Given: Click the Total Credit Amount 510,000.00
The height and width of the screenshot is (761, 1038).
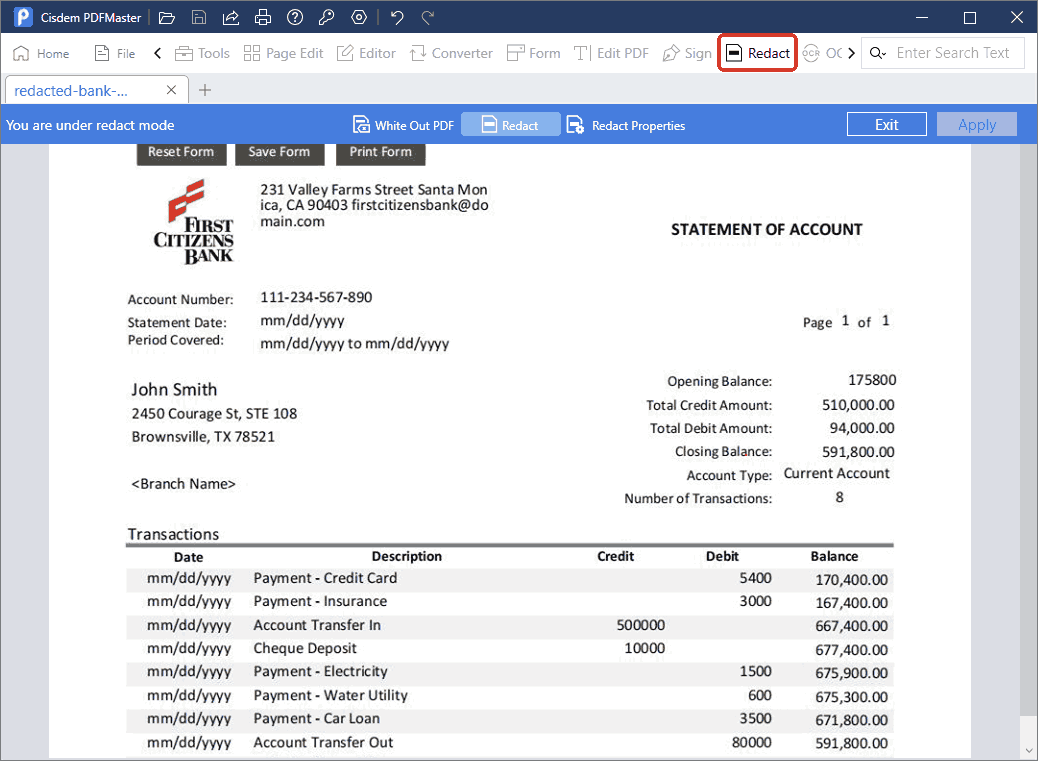Looking at the screenshot, I should click(x=858, y=405).
